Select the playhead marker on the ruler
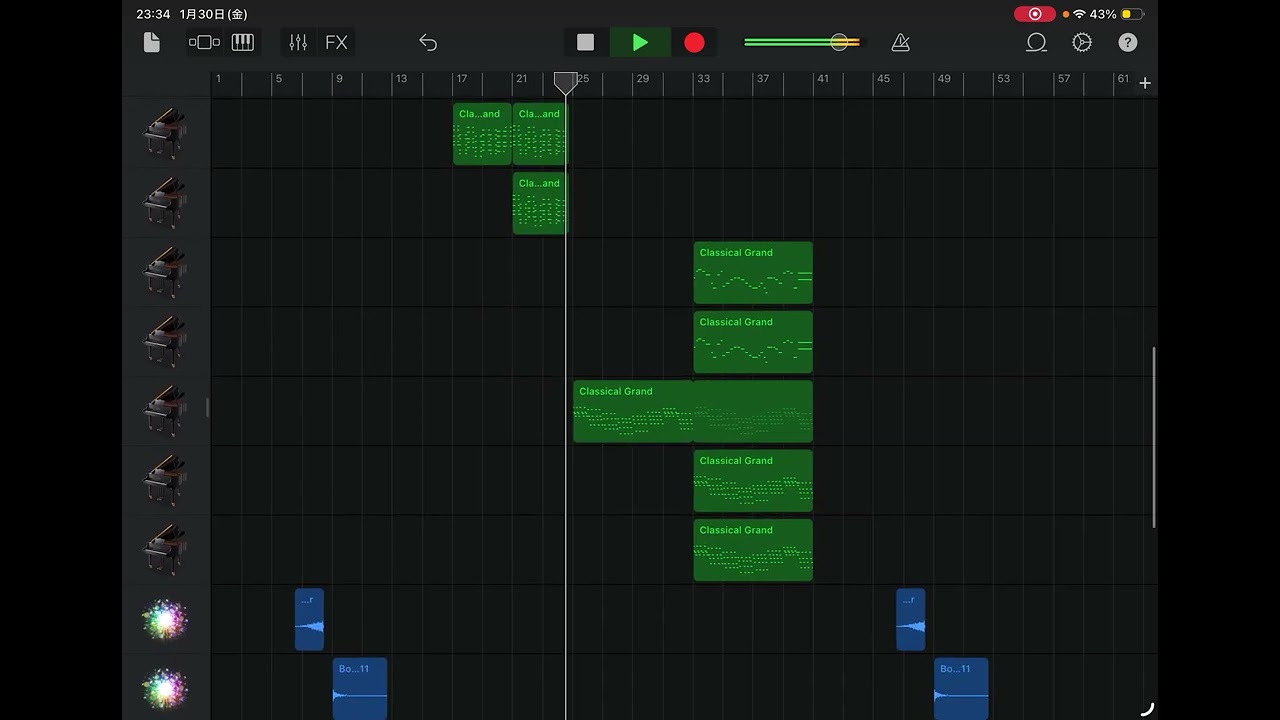The width and height of the screenshot is (1280, 720). (x=565, y=83)
